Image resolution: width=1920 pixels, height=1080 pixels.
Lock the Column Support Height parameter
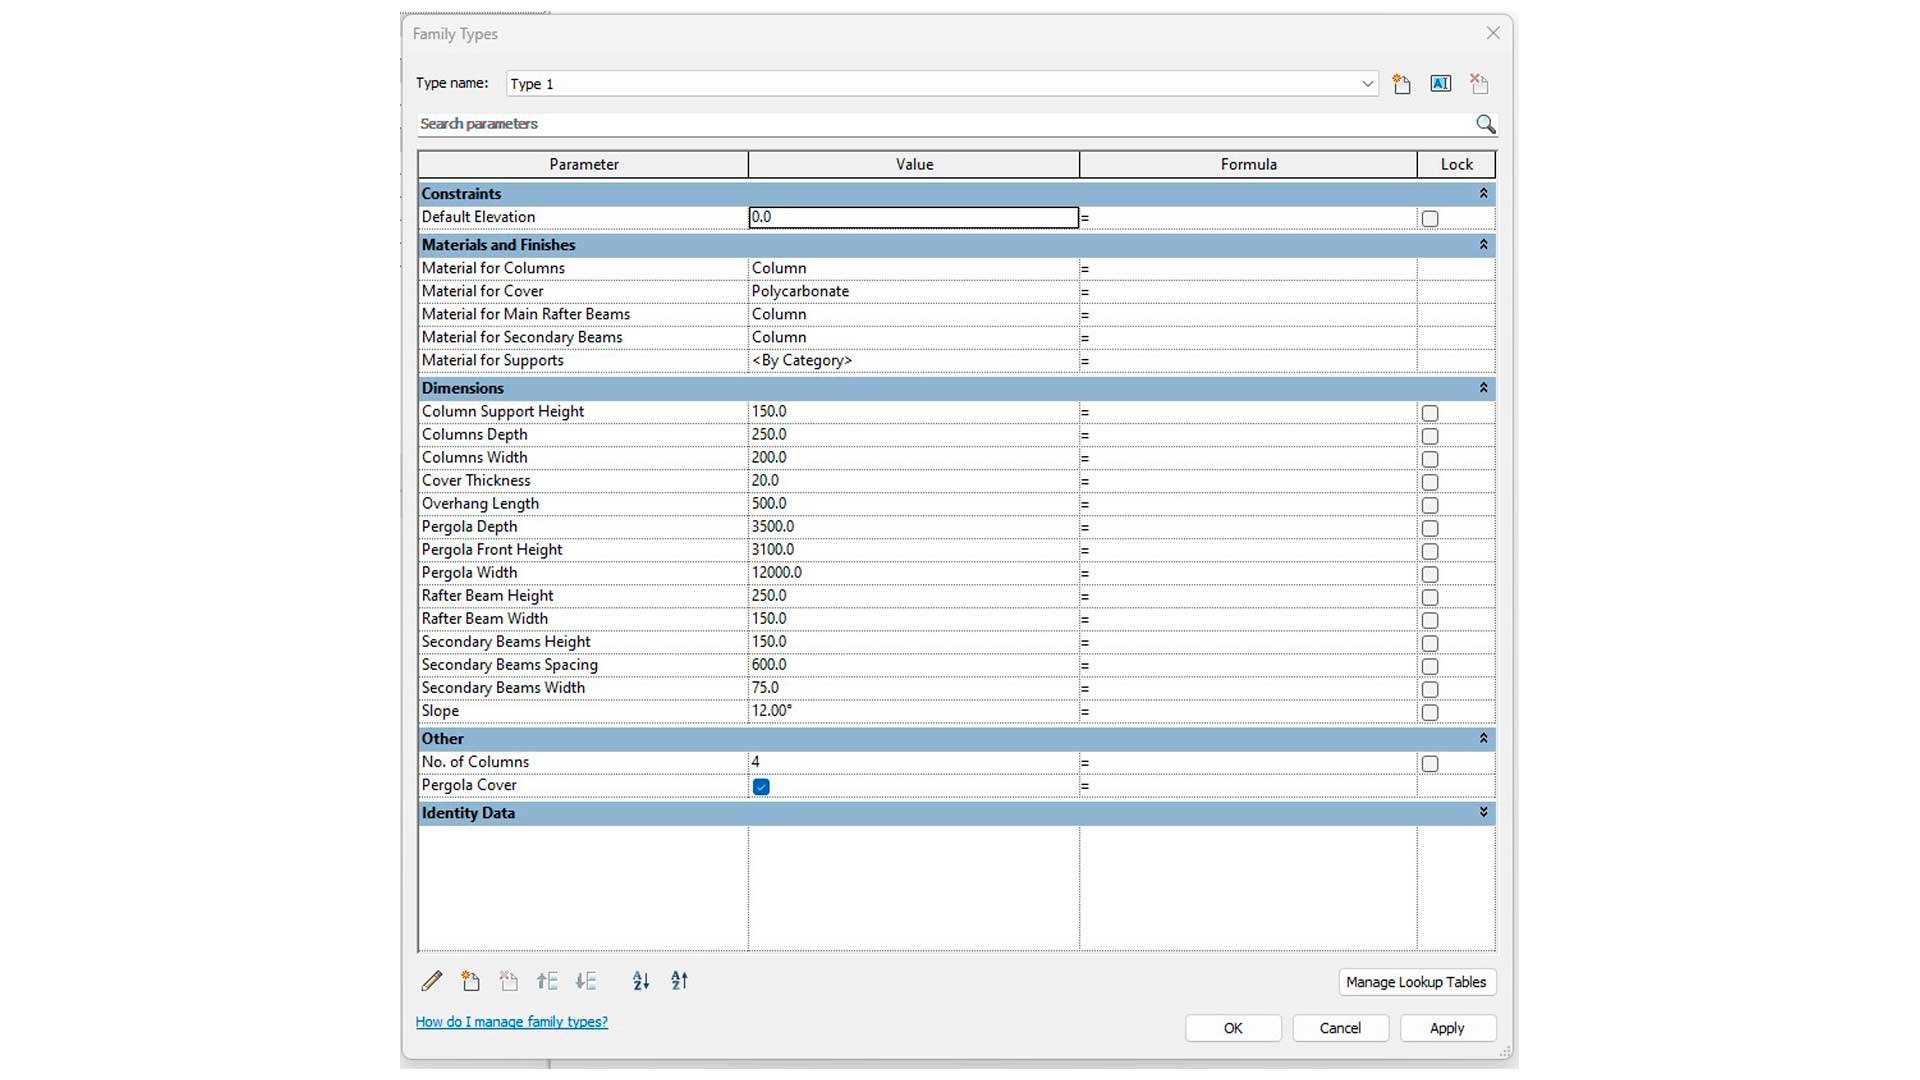tap(1430, 413)
